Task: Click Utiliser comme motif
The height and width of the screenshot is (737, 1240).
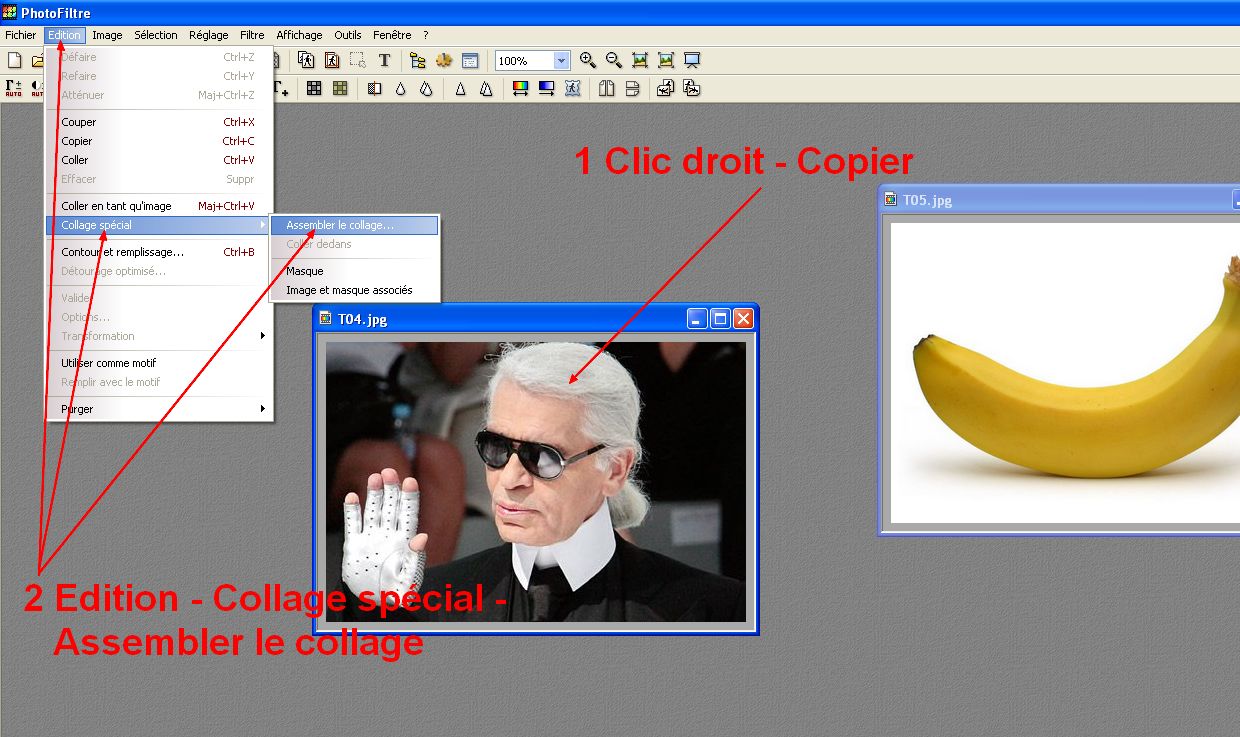Action: 109,363
